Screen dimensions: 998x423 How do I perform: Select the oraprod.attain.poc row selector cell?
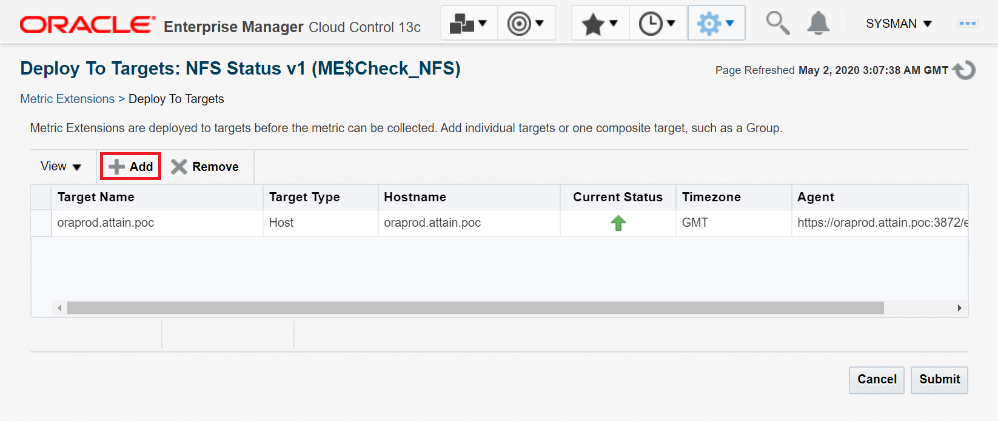point(41,223)
